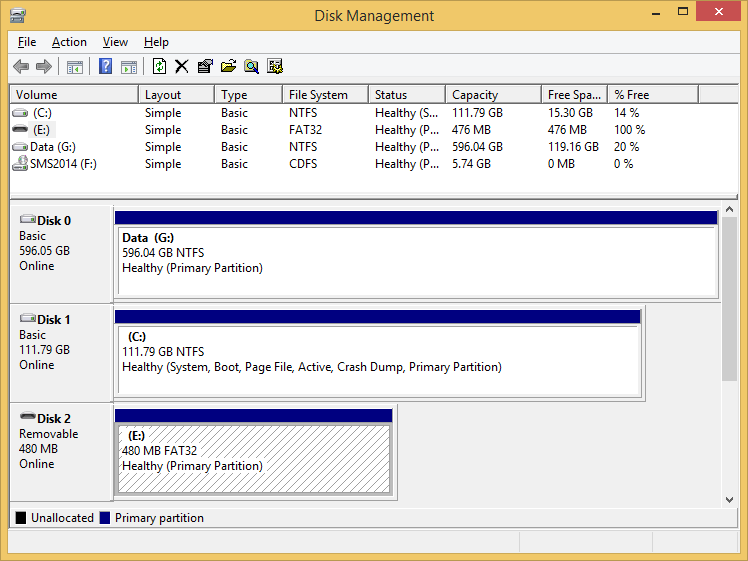Click the 5.74 GB capacity cell
This screenshot has width=748, height=561.
pyautogui.click(x=471, y=164)
